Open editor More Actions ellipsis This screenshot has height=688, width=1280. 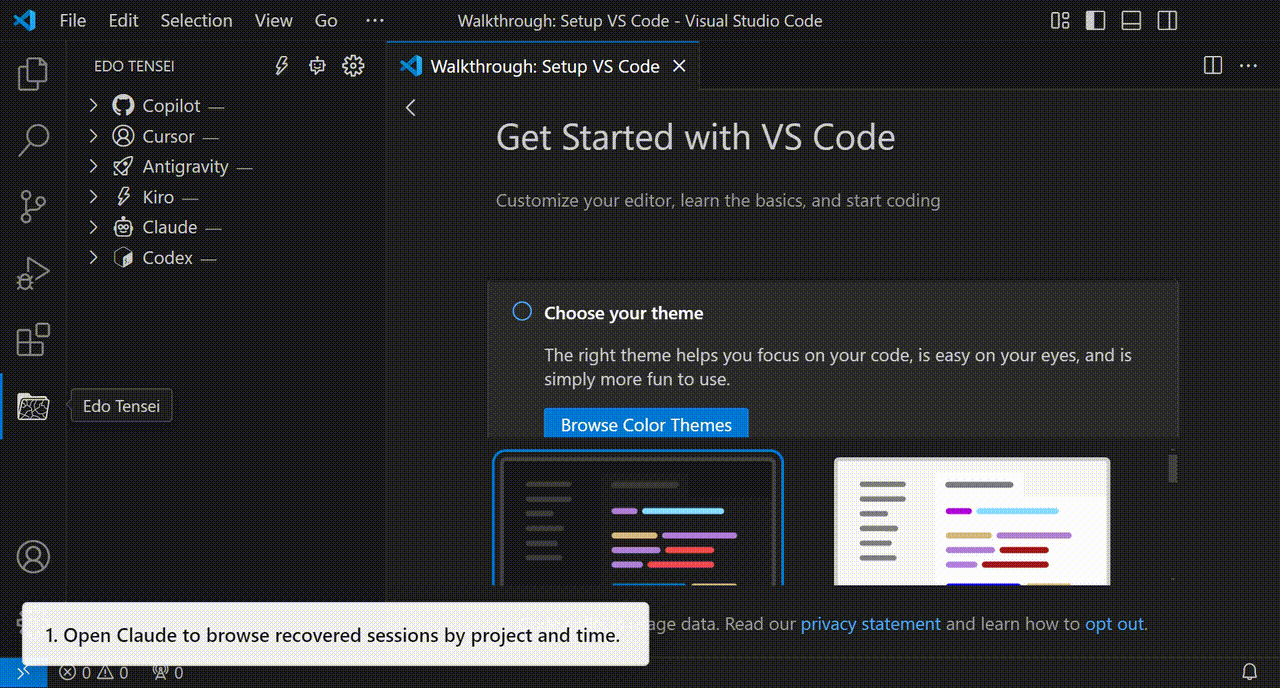tap(1248, 66)
